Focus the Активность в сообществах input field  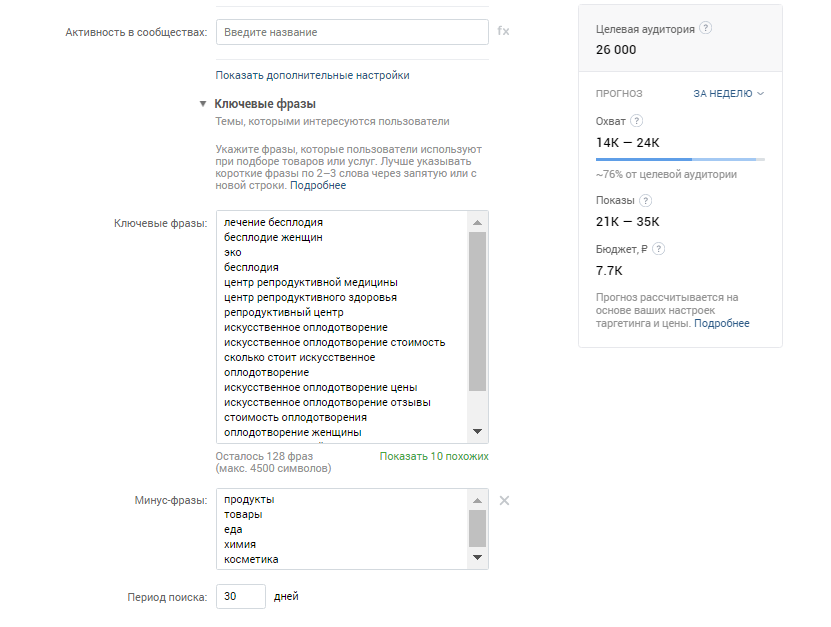click(352, 32)
